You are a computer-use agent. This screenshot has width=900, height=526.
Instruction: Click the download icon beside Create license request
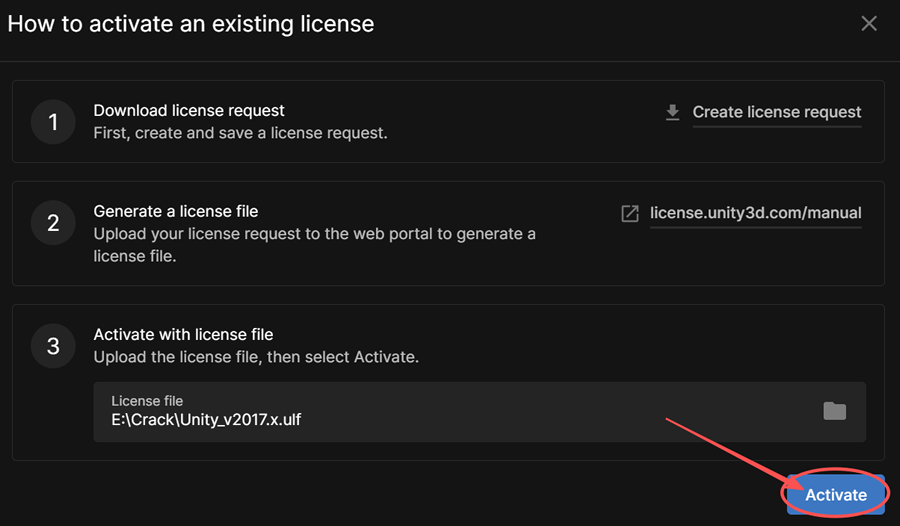(x=672, y=112)
